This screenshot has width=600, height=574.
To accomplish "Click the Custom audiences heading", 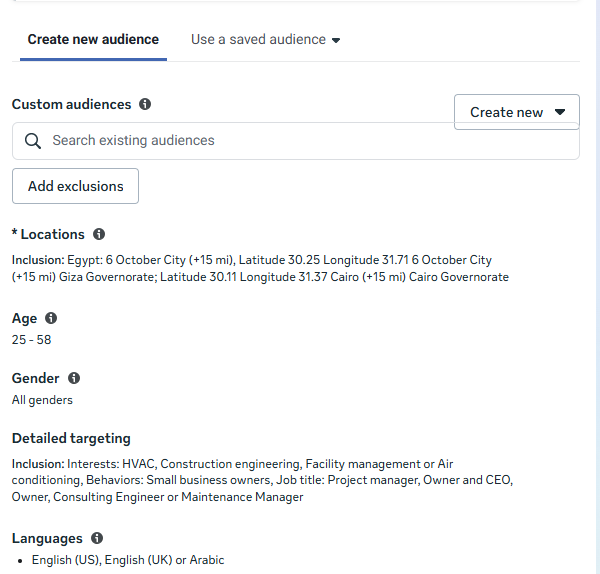I will [72, 104].
